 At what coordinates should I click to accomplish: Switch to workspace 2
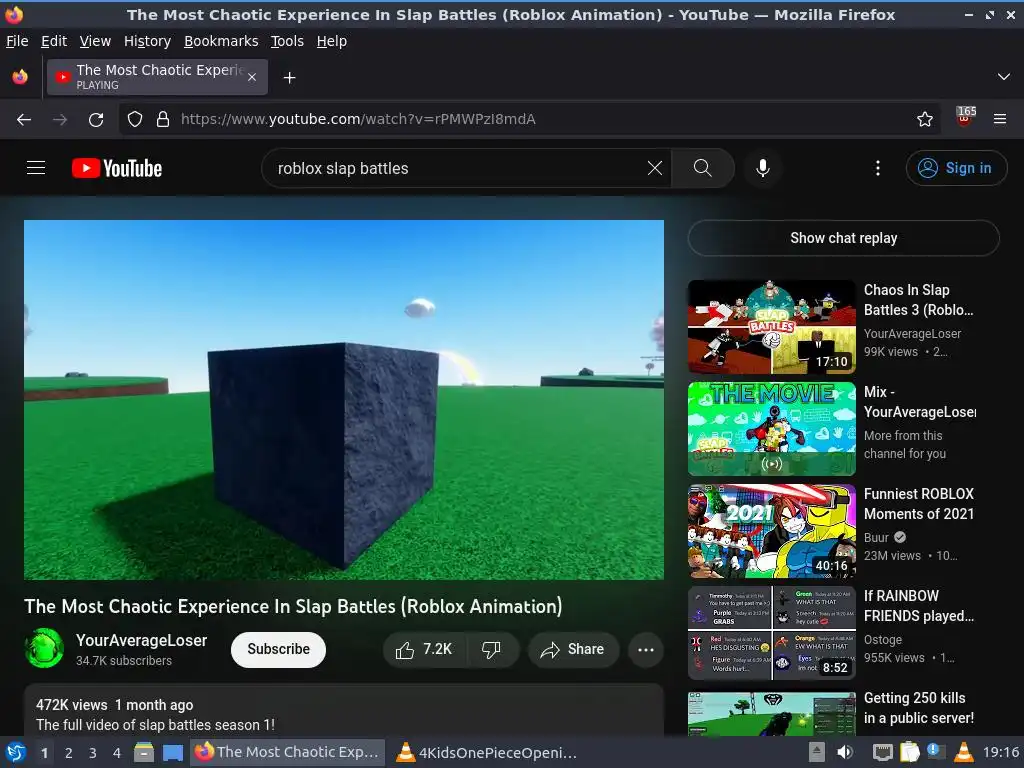(69, 753)
